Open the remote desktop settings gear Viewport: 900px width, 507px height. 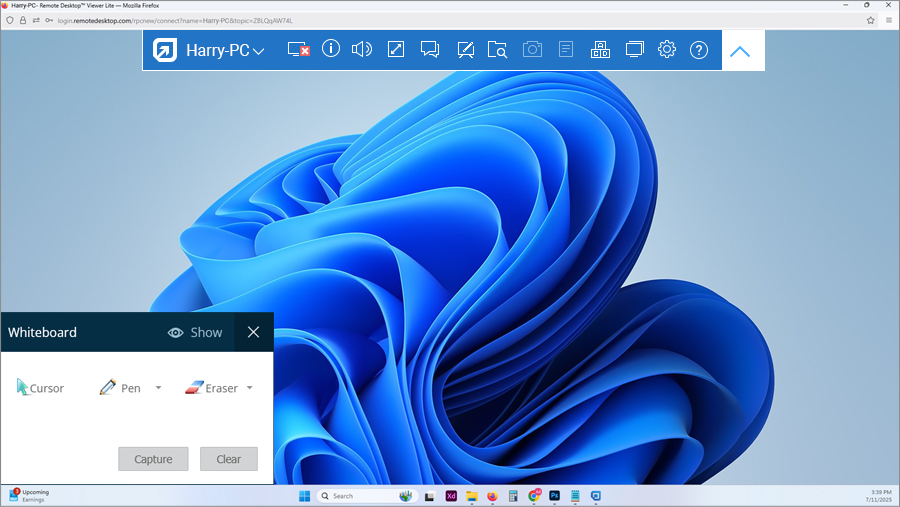point(667,50)
